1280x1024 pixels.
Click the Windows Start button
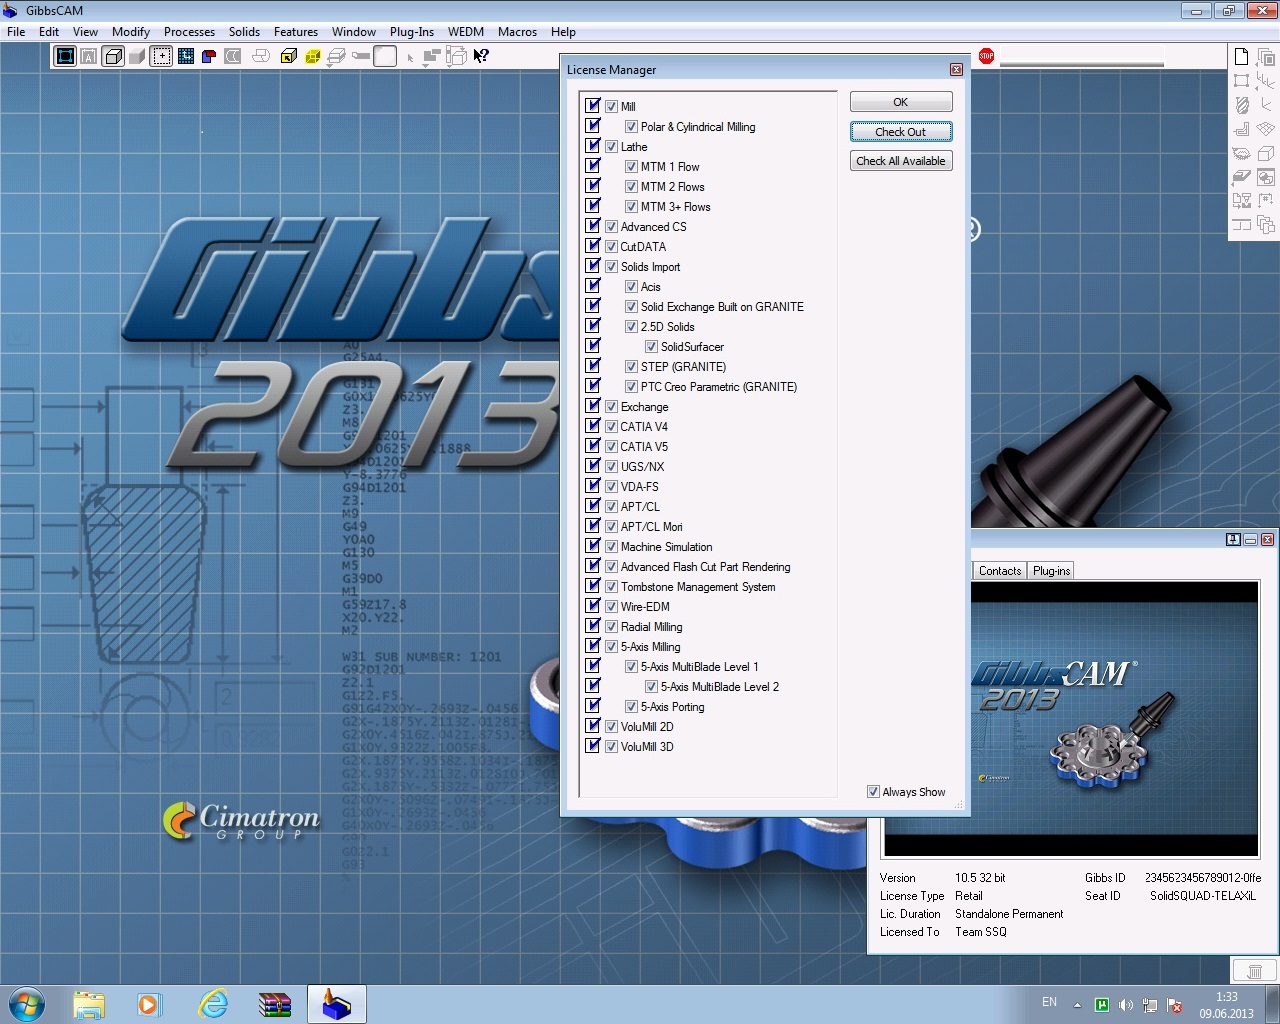(26, 1004)
